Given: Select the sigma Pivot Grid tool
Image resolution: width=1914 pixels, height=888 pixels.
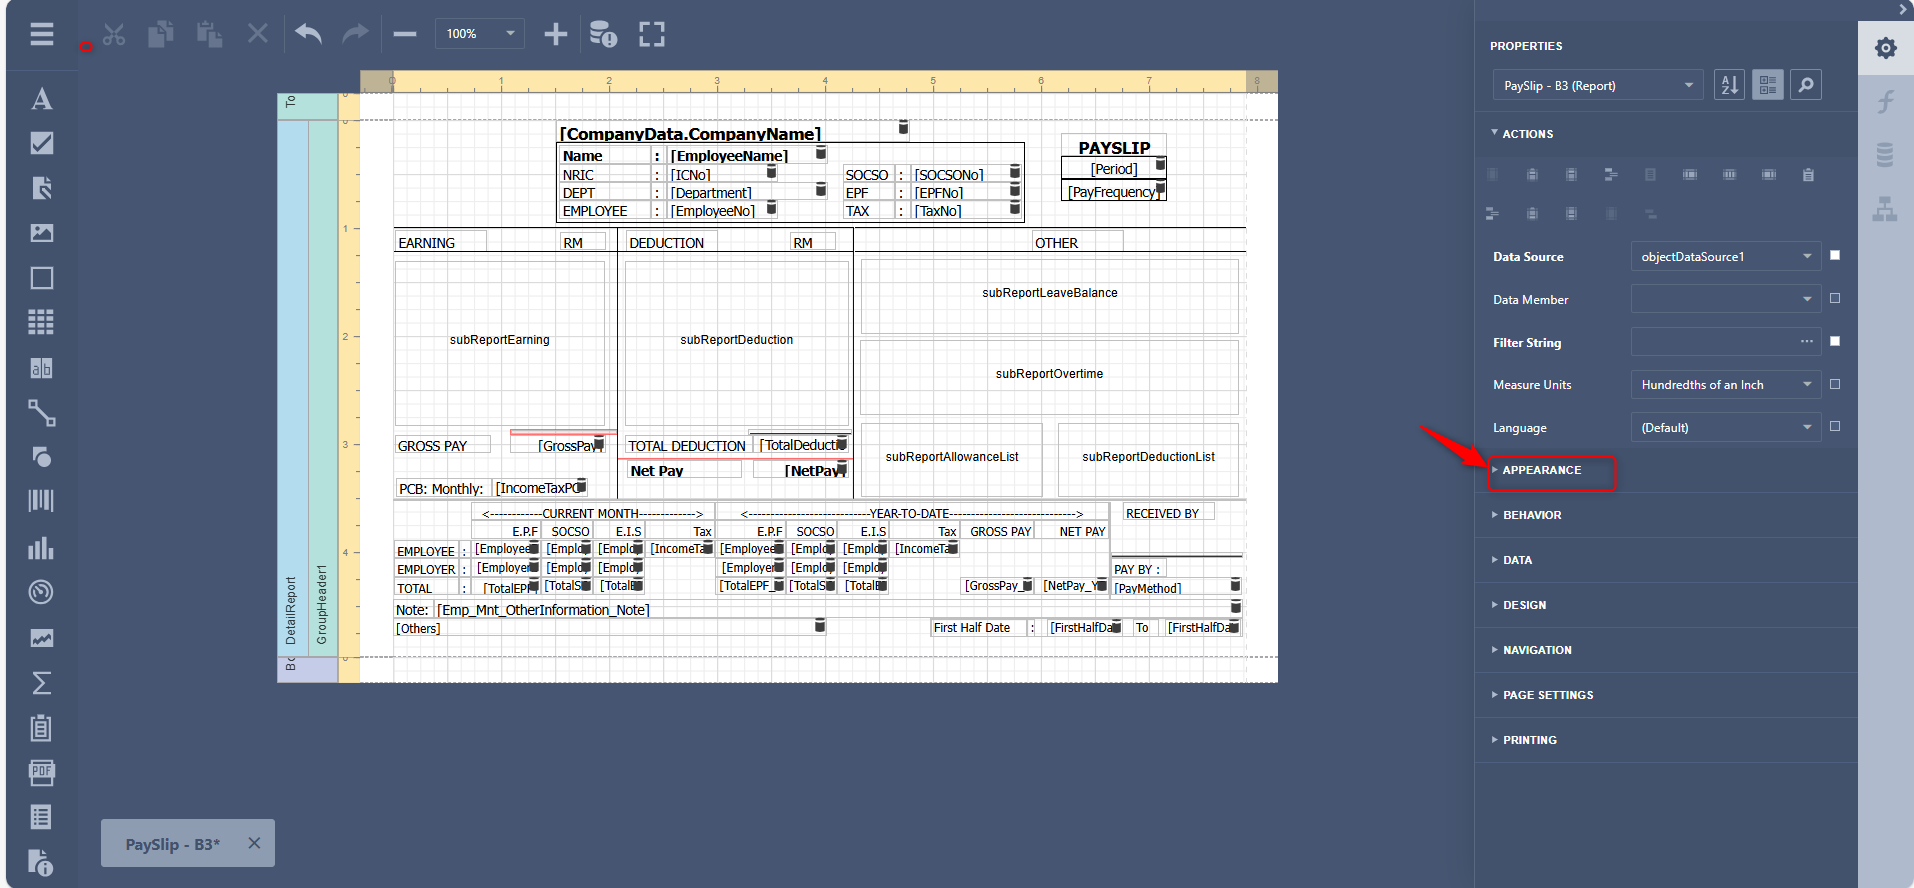Looking at the screenshot, I should [41, 683].
